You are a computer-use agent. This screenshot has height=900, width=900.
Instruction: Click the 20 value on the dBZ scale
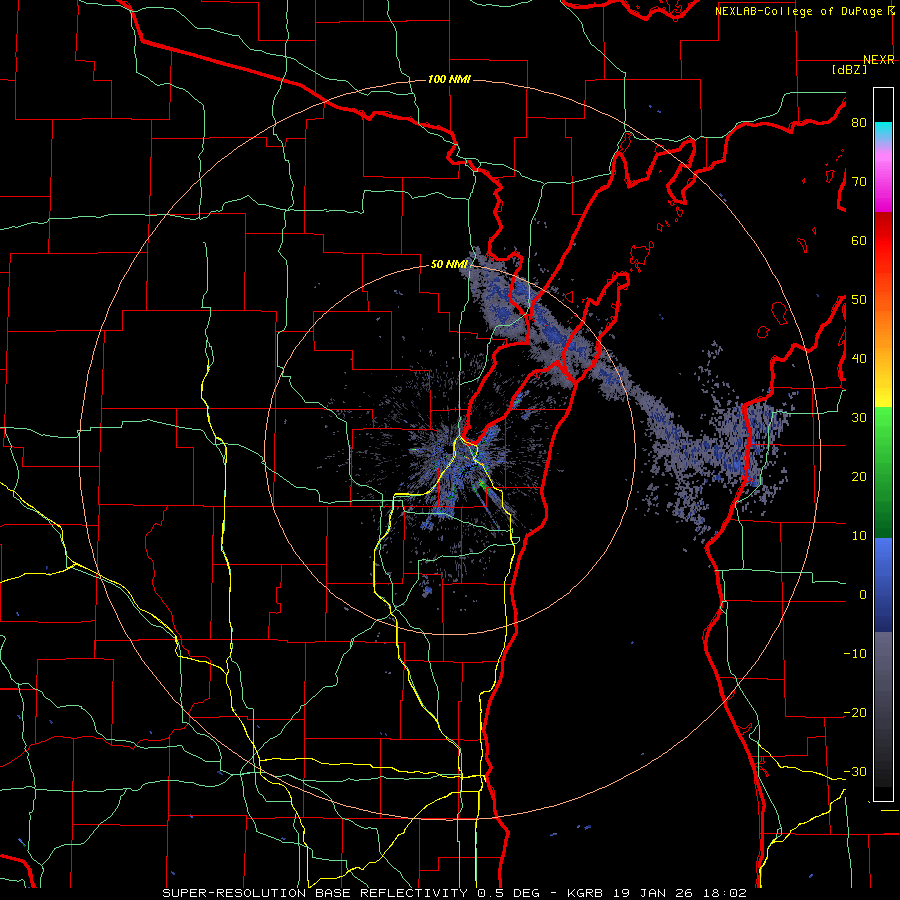859,476
